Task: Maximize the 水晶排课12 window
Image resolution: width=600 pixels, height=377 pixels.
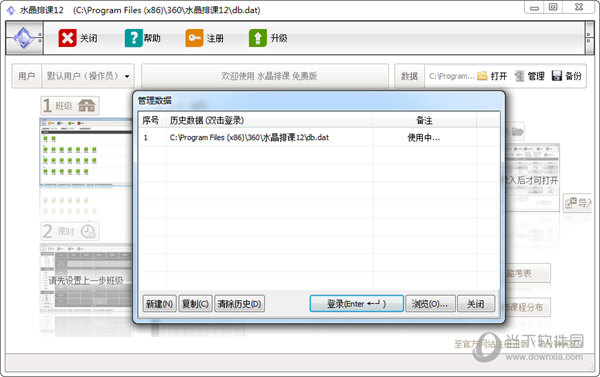Action: click(x=553, y=8)
